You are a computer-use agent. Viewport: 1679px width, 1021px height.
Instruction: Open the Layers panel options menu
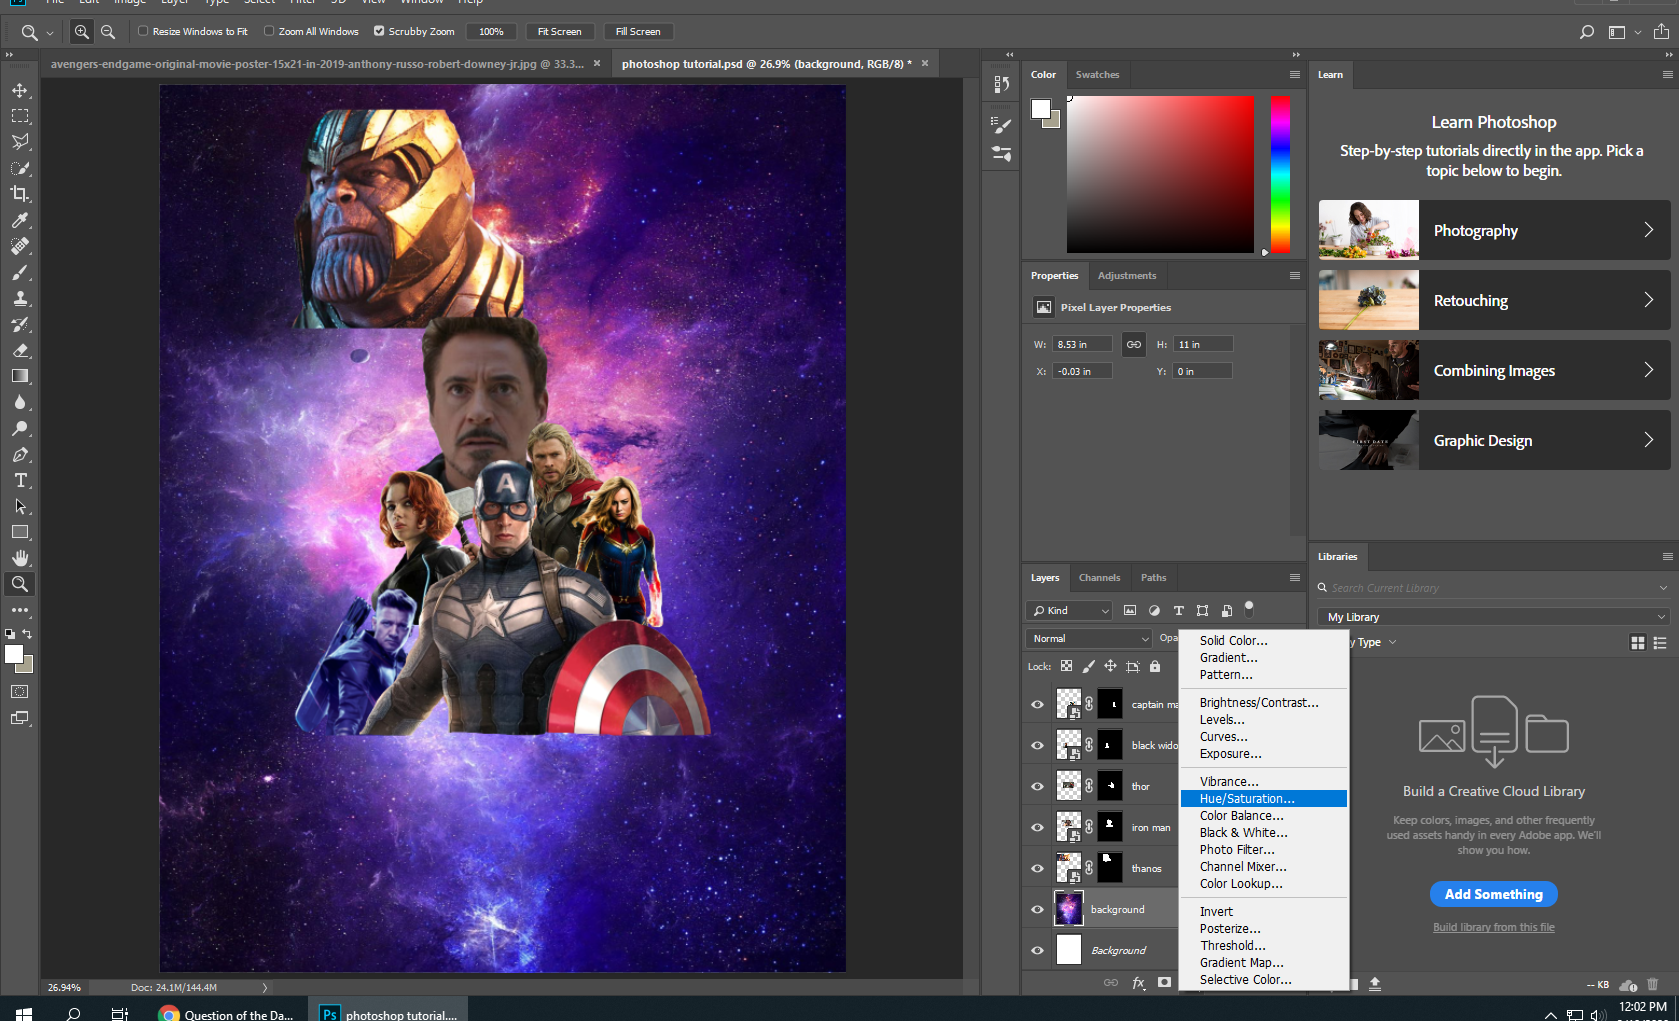(x=1295, y=578)
